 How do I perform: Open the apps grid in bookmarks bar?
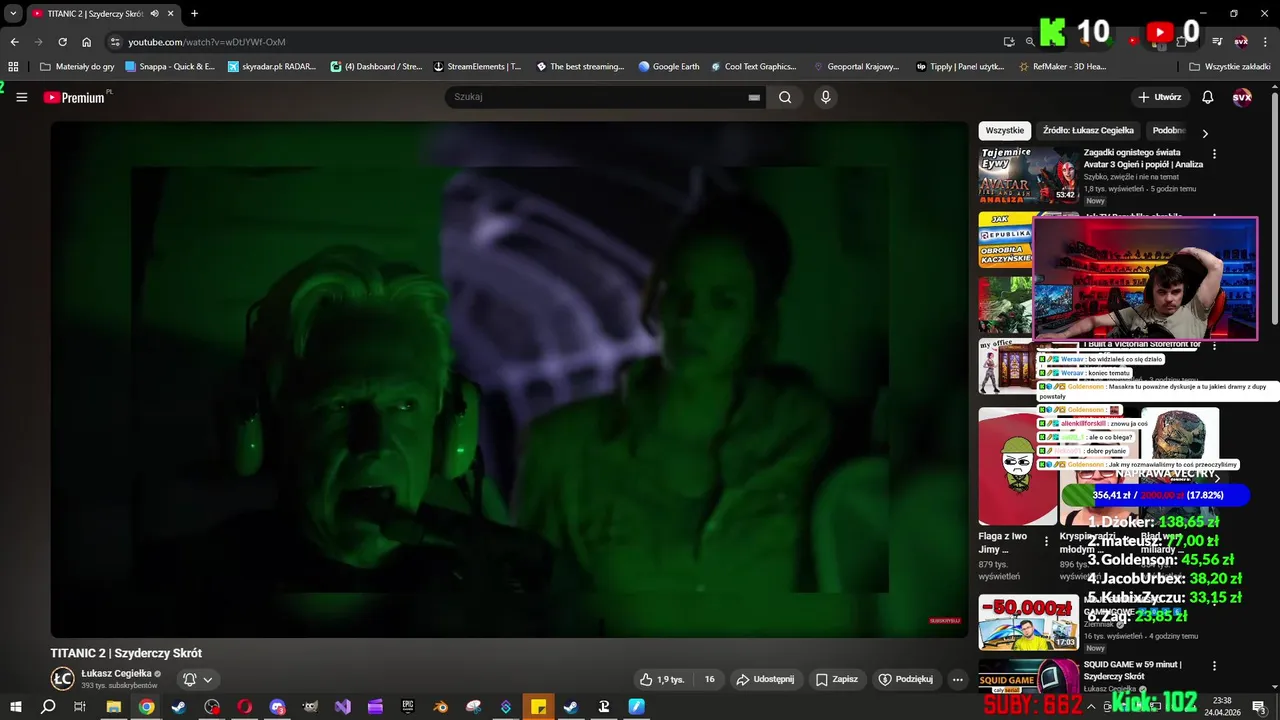pos(13,67)
